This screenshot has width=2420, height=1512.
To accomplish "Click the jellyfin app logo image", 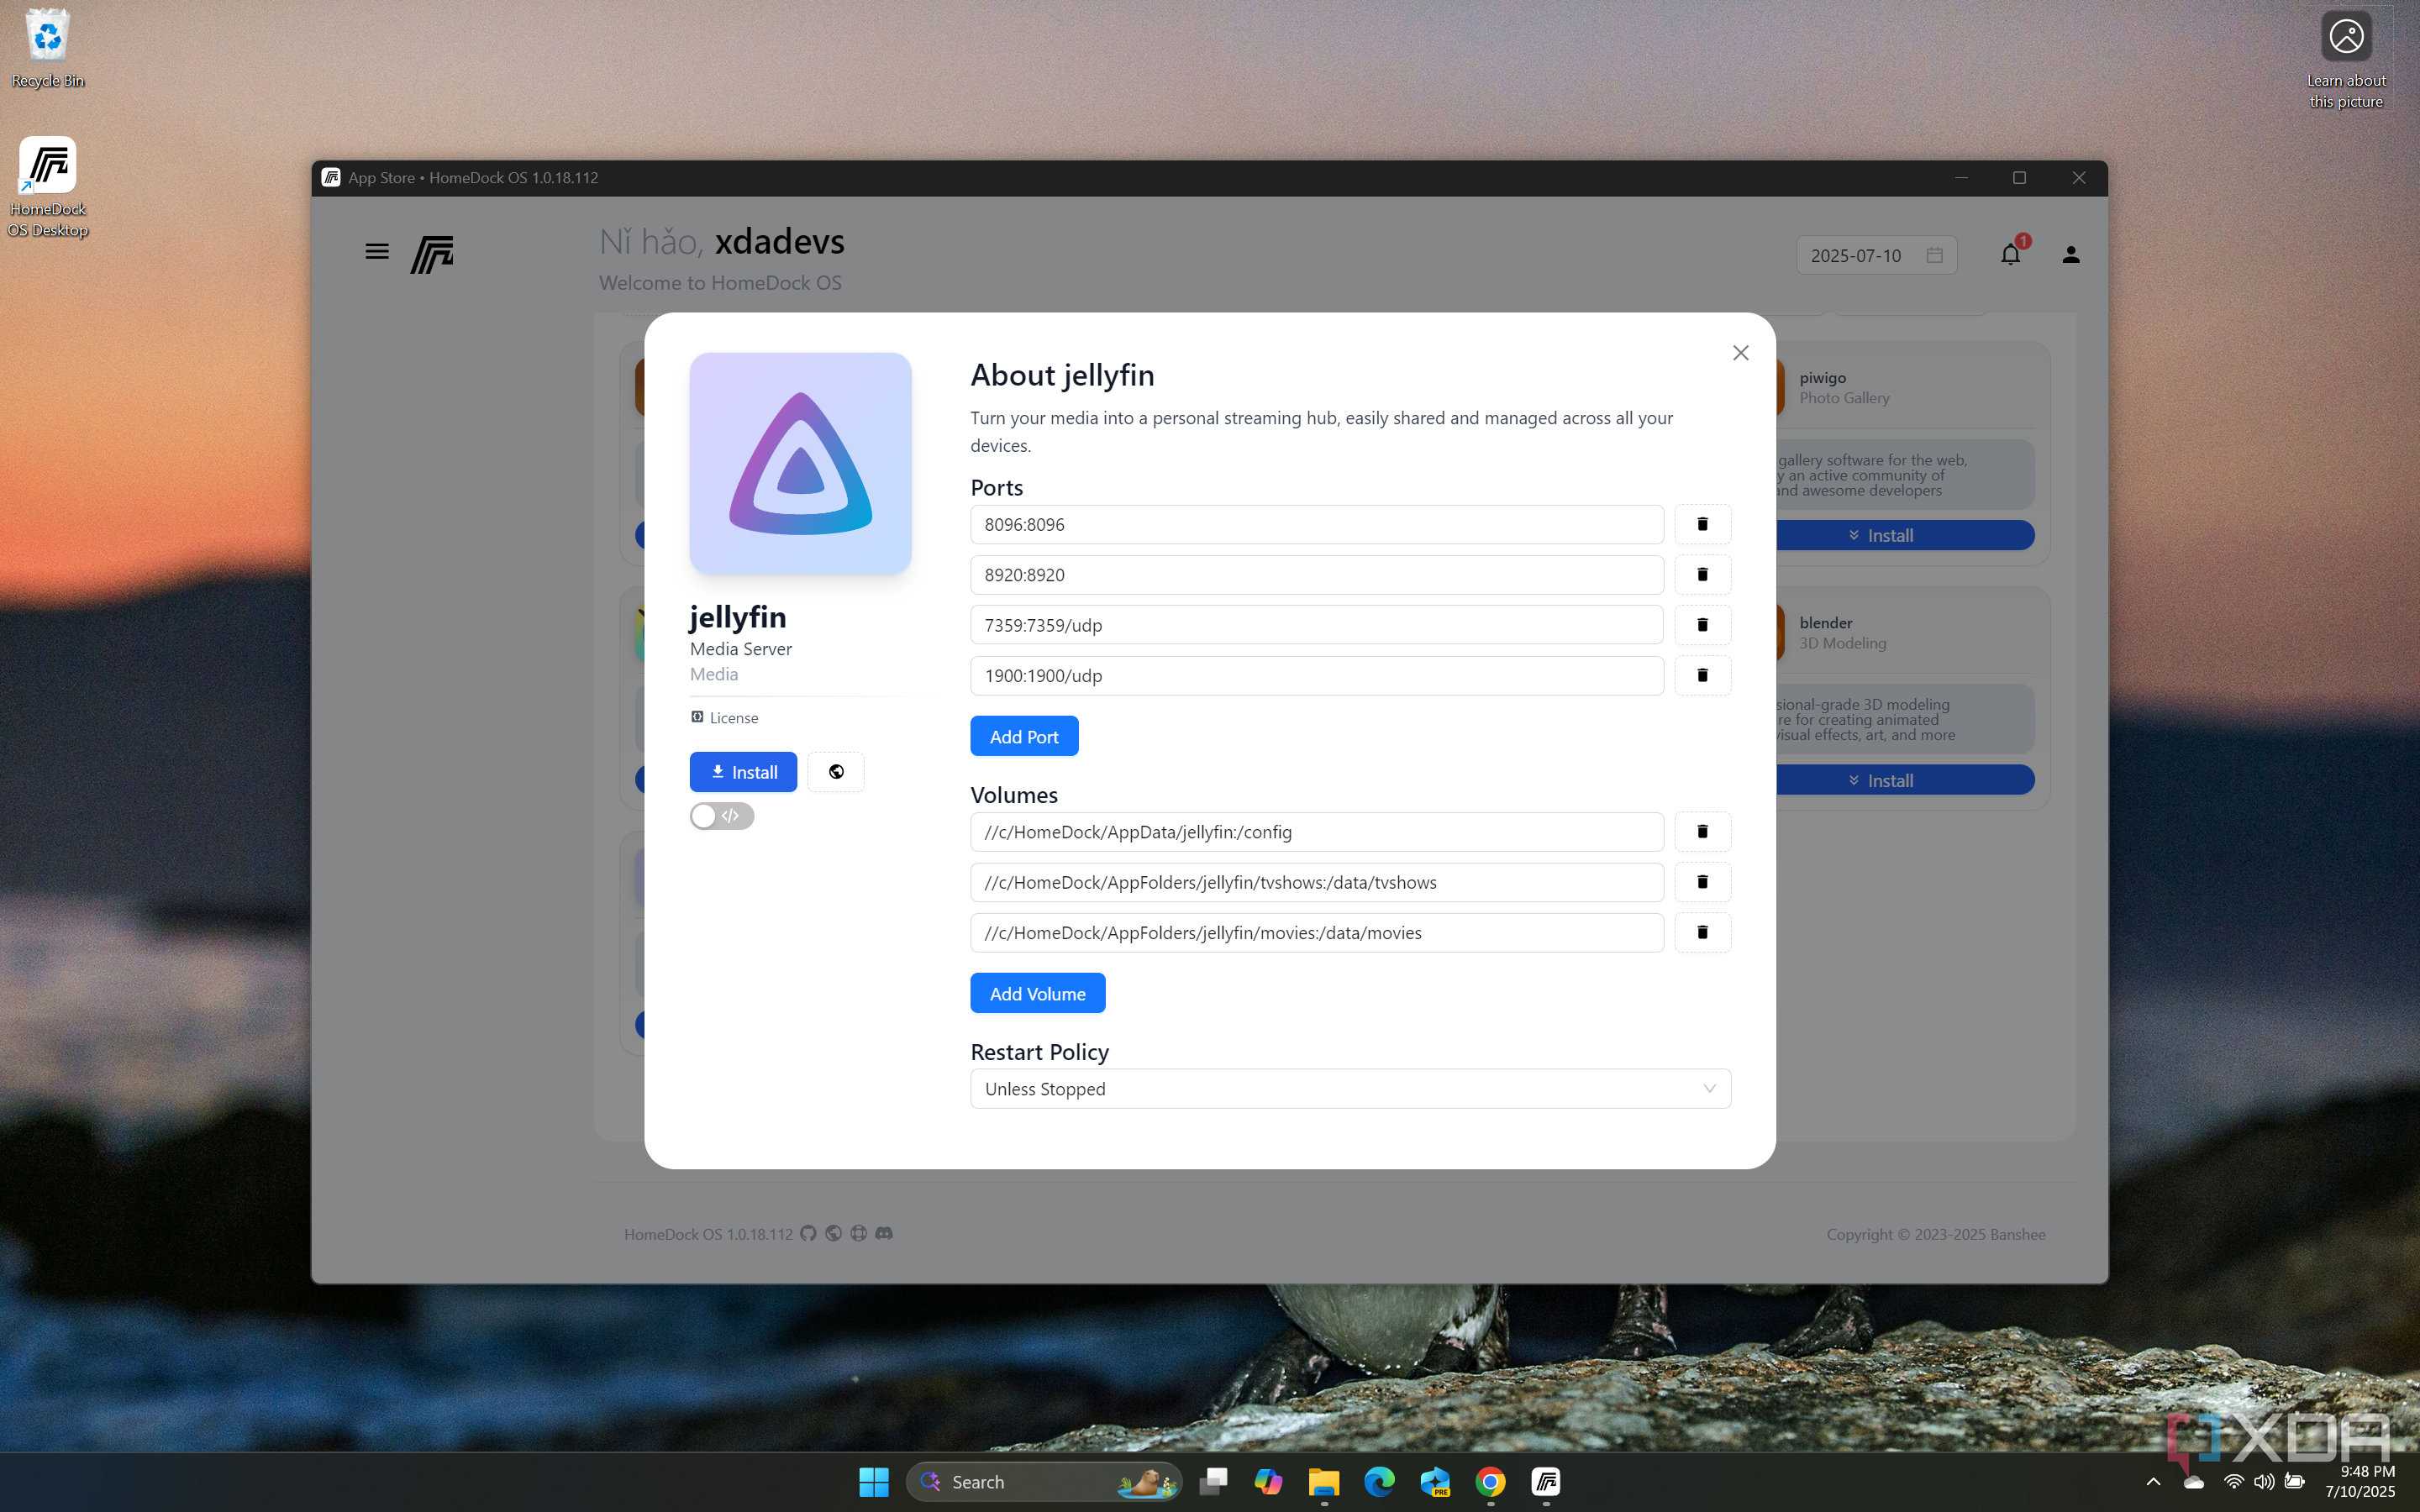I will (x=800, y=463).
